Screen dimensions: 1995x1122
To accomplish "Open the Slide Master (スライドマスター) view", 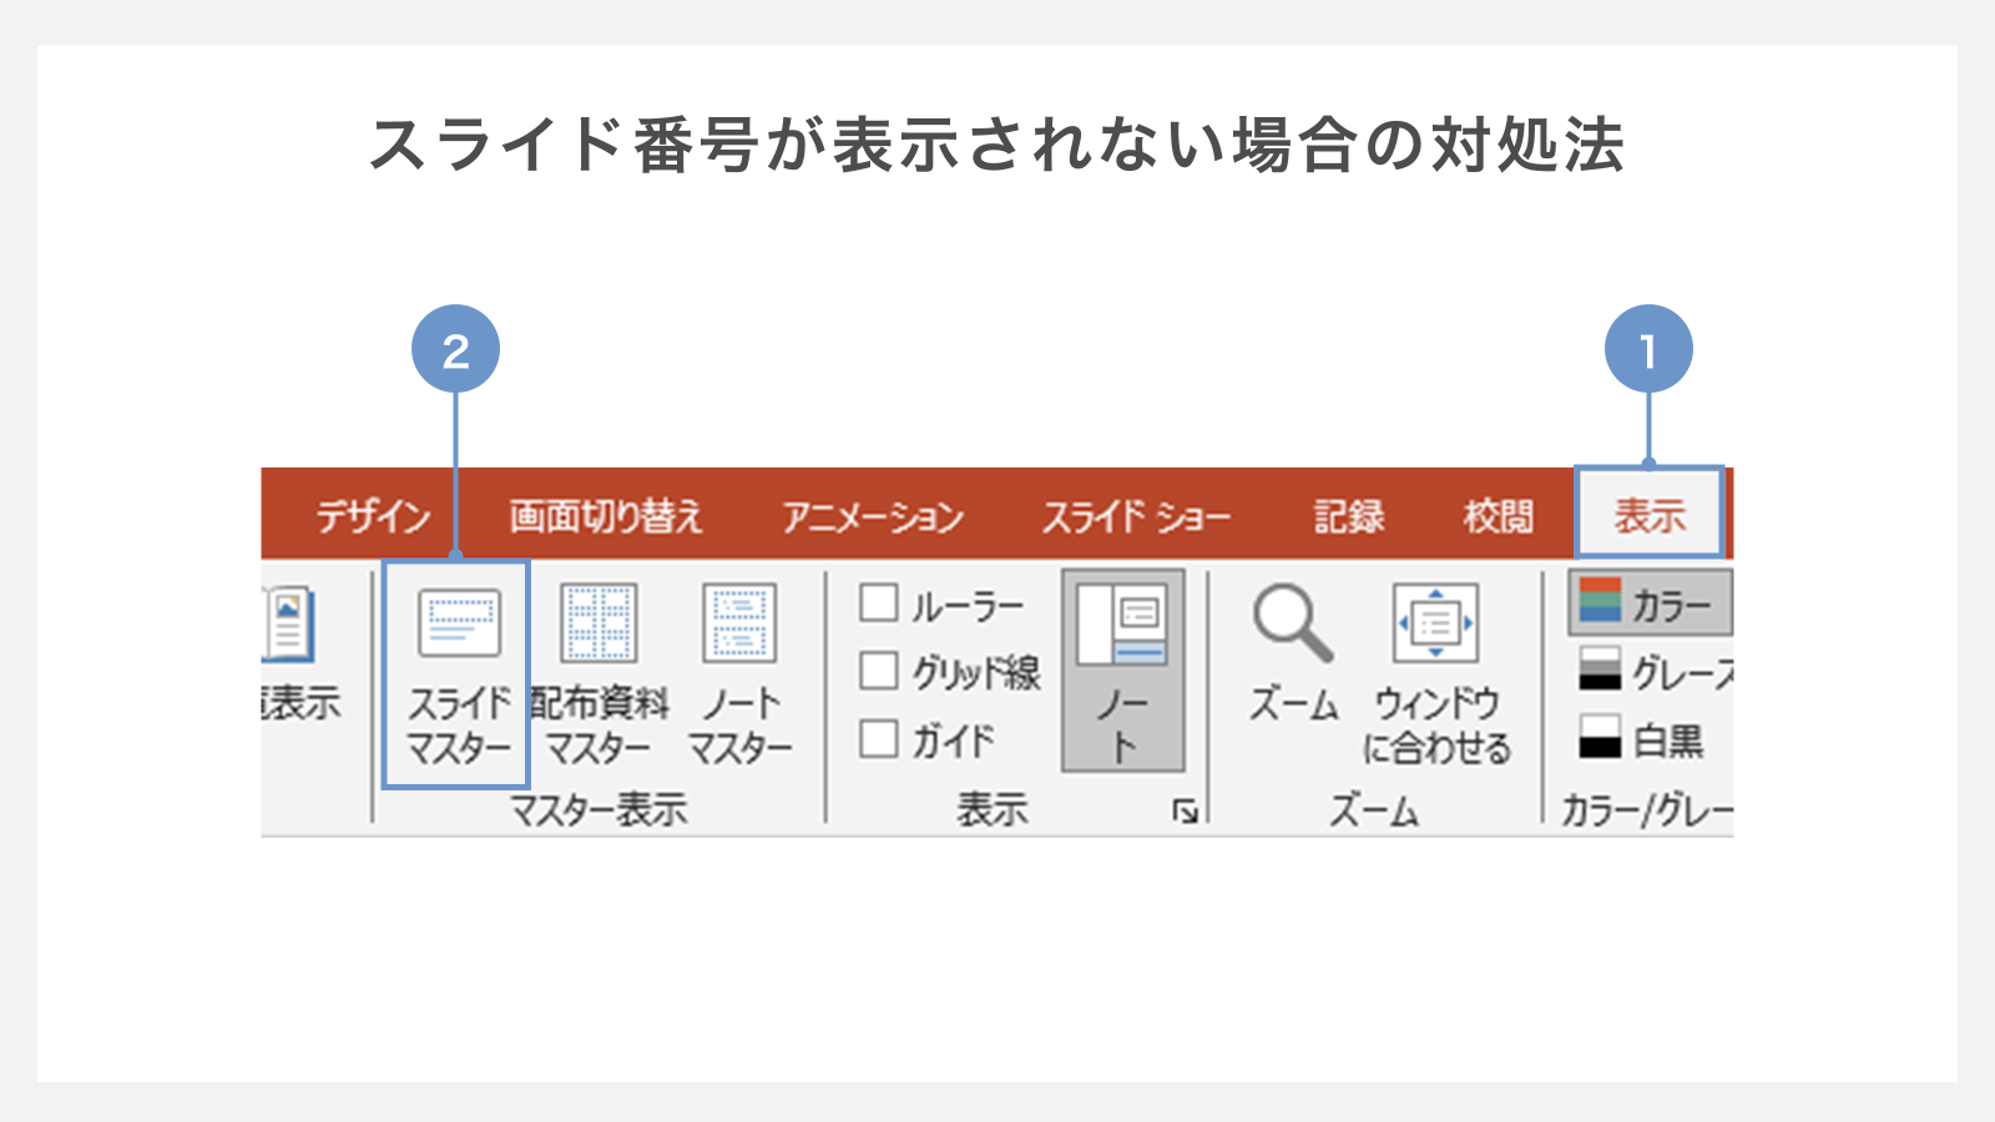I will [457, 675].
